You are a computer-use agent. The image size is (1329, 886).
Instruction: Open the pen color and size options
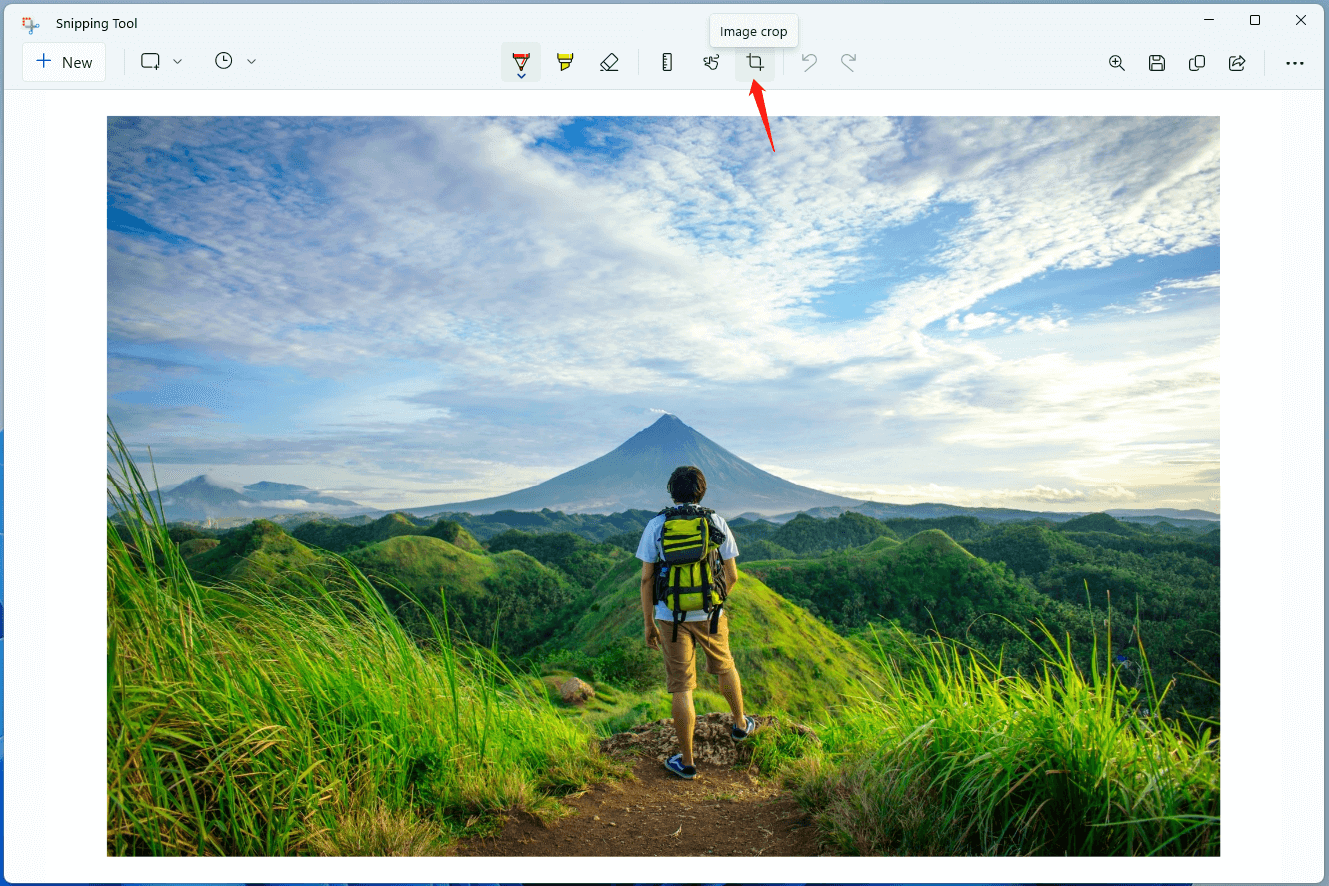tap(521, 73)
